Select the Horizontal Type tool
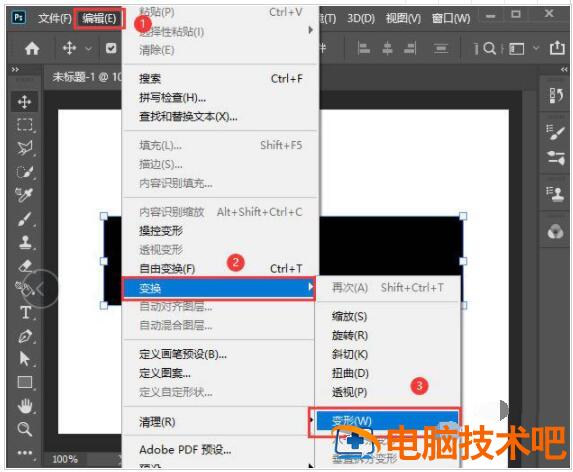 (26, 313)
